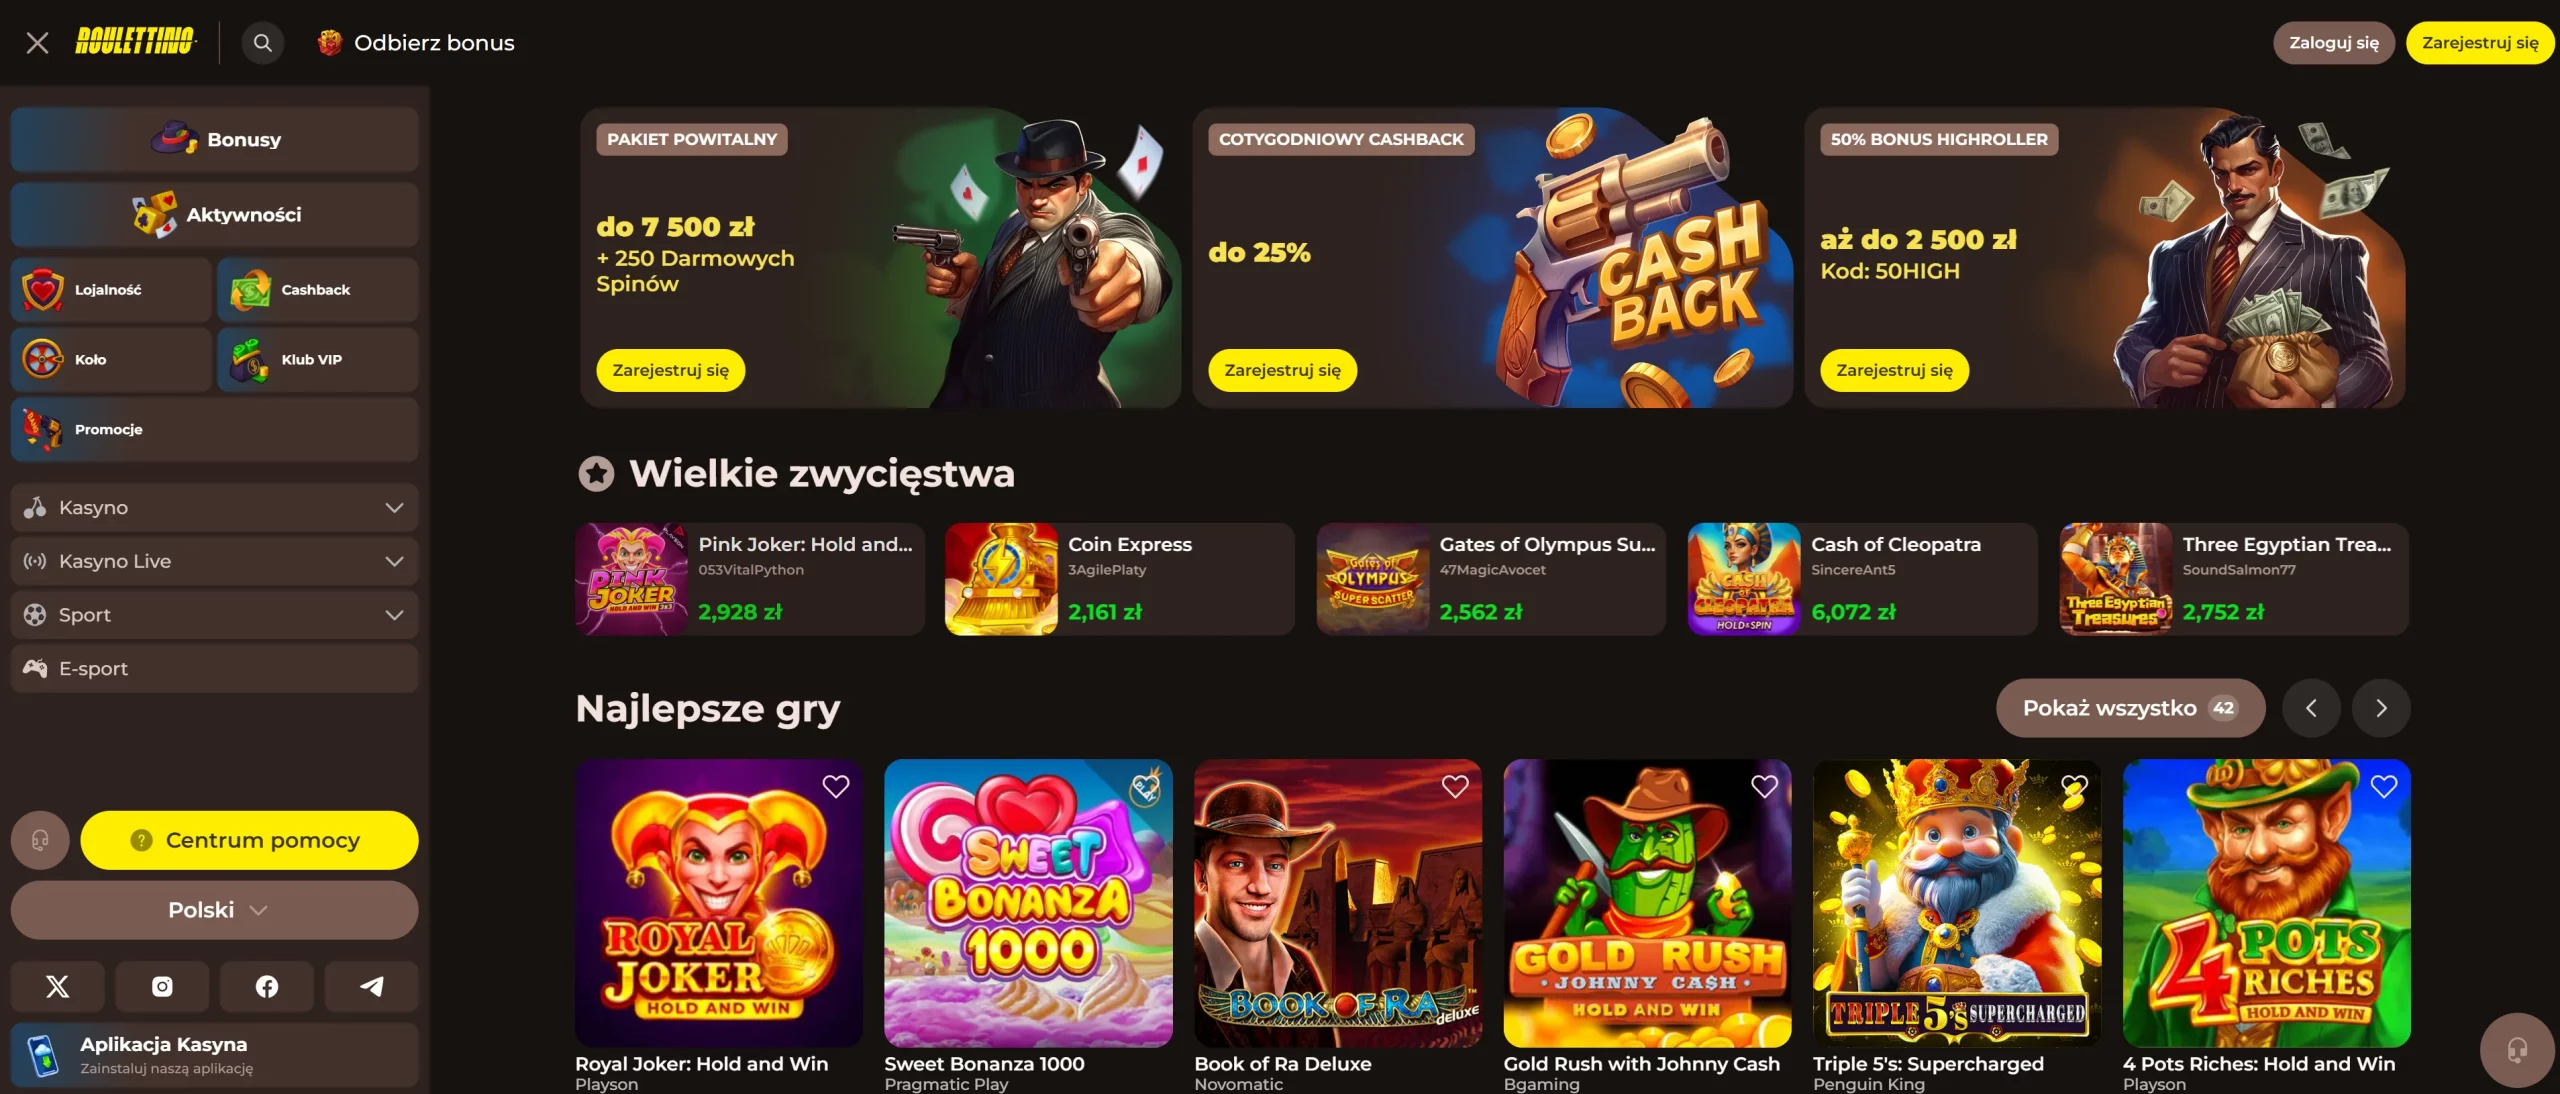Image resolution: width=2560 pixels, height=1094 pixels.
Task: Show next games with right arrow
Action: [x=2381, y=708]
